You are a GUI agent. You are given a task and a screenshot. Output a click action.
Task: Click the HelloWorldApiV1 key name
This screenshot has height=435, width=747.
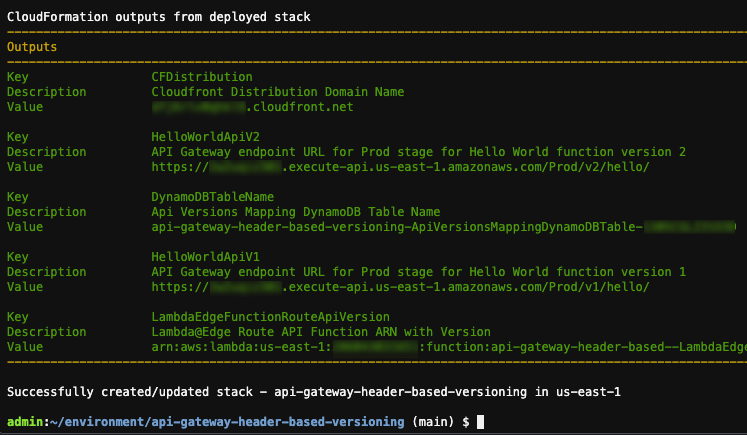tap(205, 257)
